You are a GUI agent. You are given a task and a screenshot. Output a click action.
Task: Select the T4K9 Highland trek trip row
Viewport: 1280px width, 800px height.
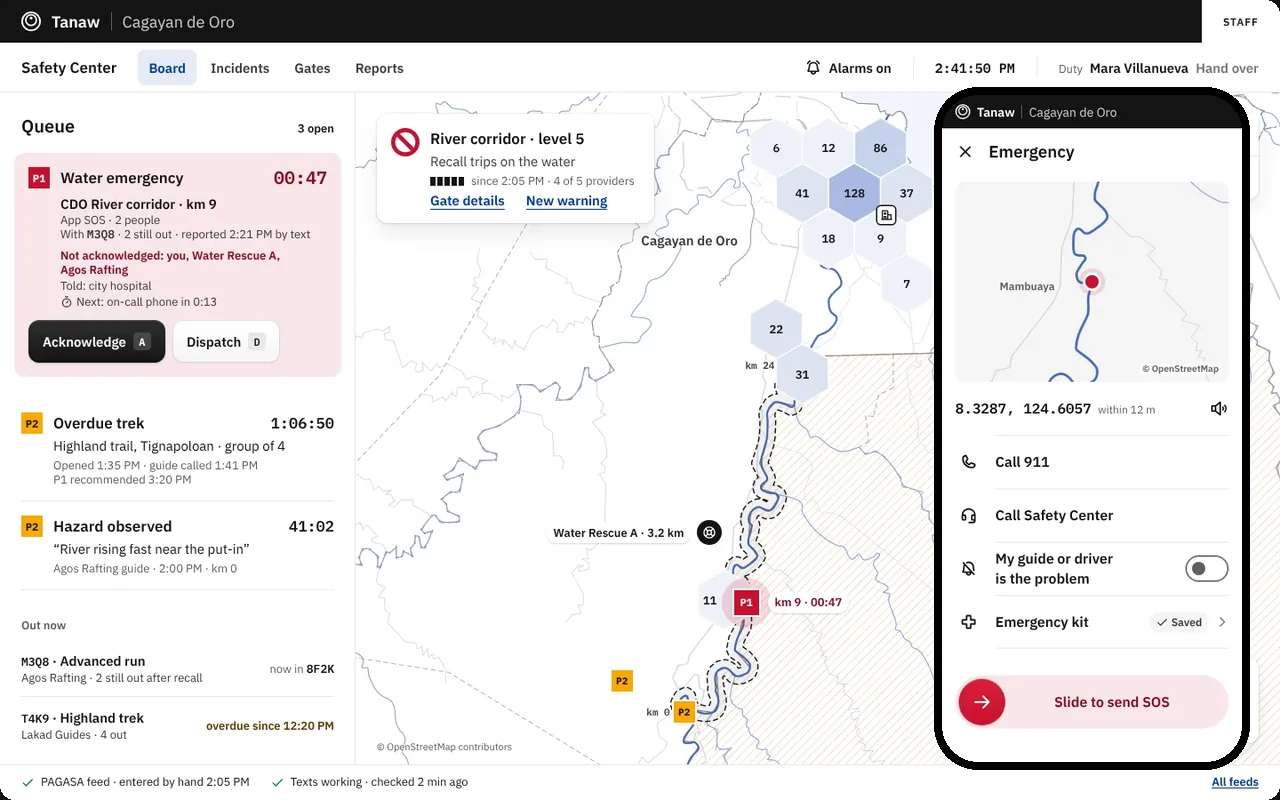coord(178,726)
